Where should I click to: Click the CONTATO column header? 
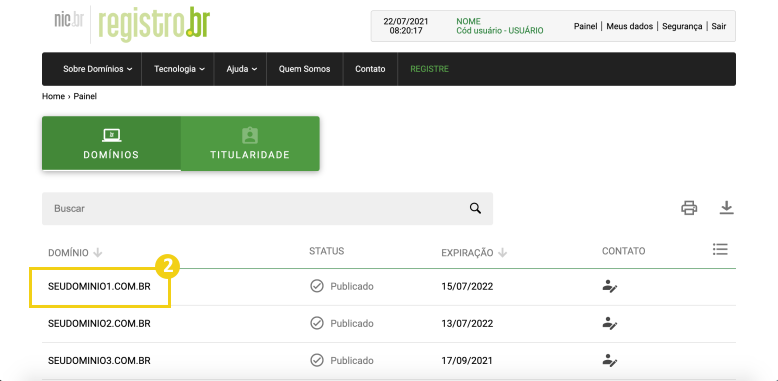624,251
